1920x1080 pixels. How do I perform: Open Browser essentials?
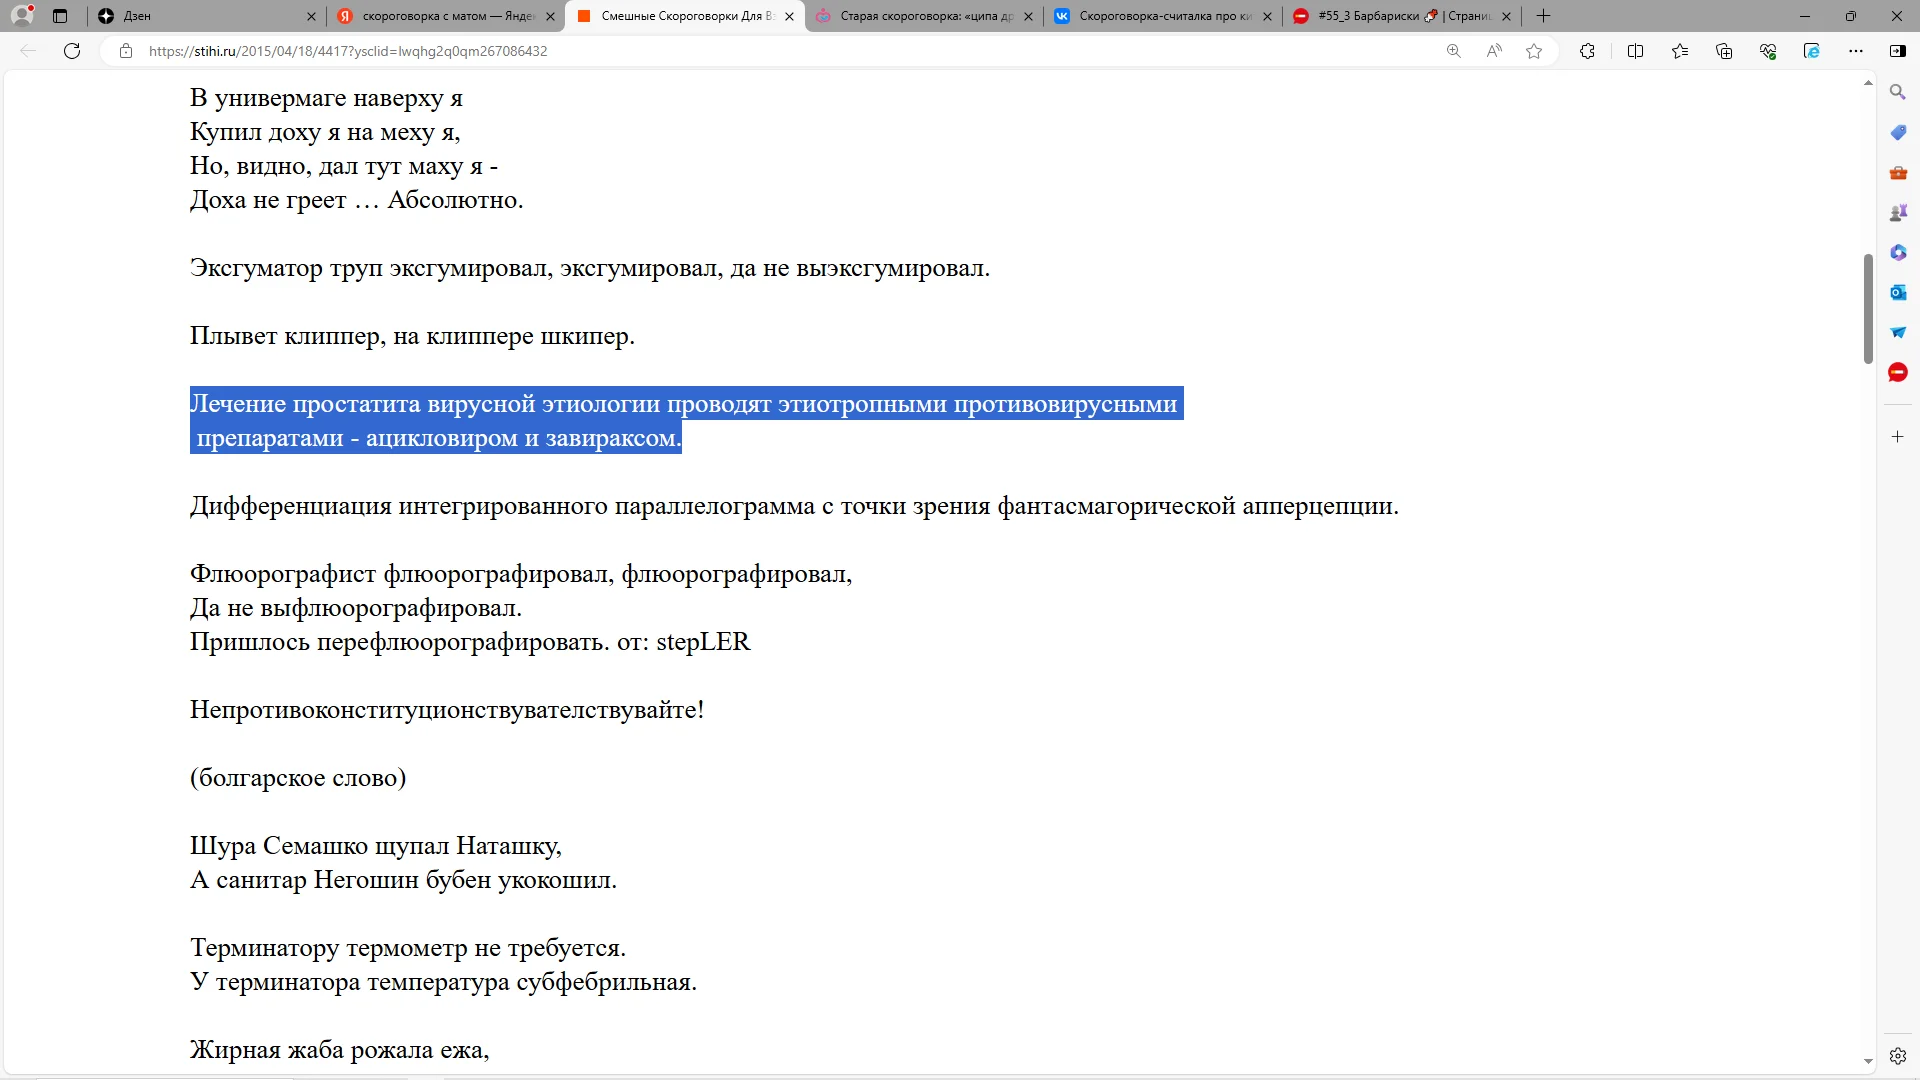pyautogui.click(x=1768, y=51)
